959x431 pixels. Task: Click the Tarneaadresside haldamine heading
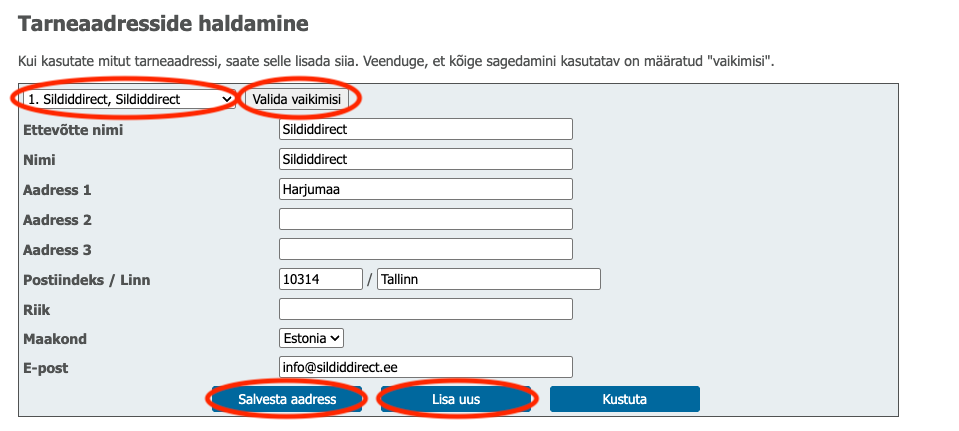(163, 21)
